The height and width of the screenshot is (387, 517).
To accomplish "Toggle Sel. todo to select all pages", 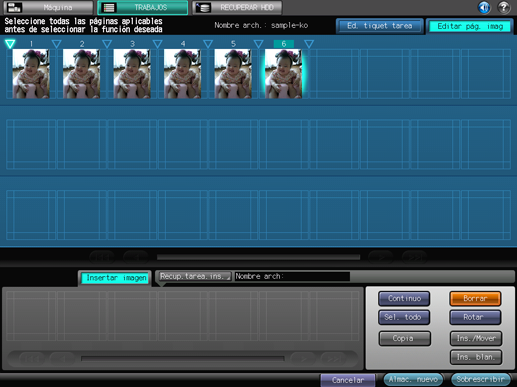I will (x=404, y=317).
